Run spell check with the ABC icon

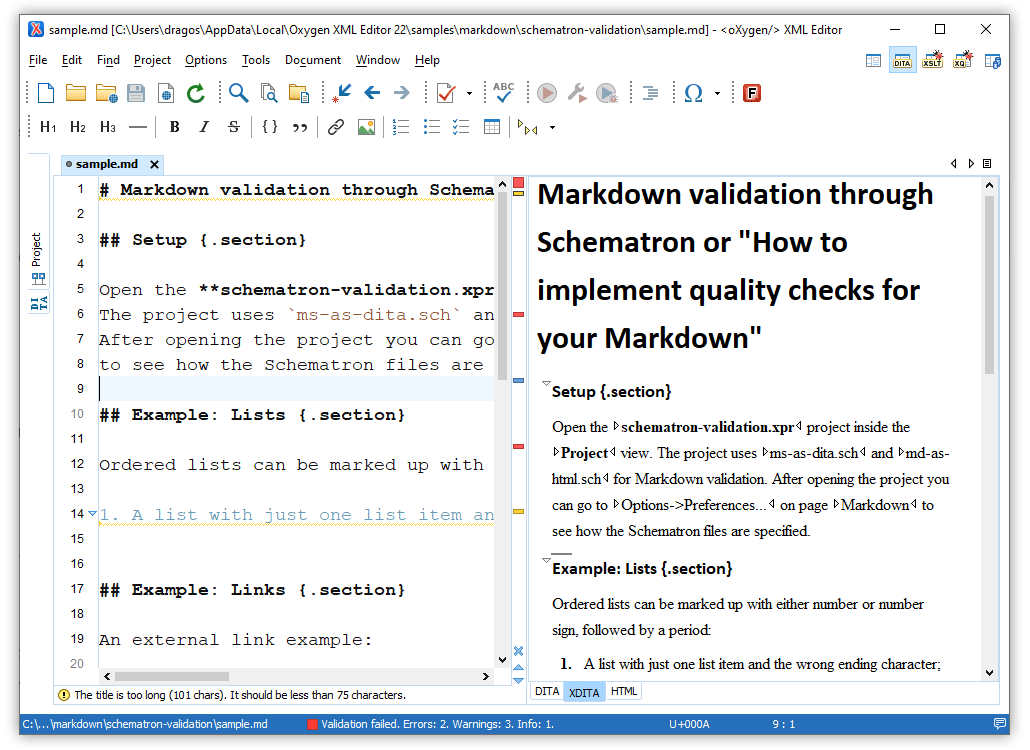(x=504, y=93)
